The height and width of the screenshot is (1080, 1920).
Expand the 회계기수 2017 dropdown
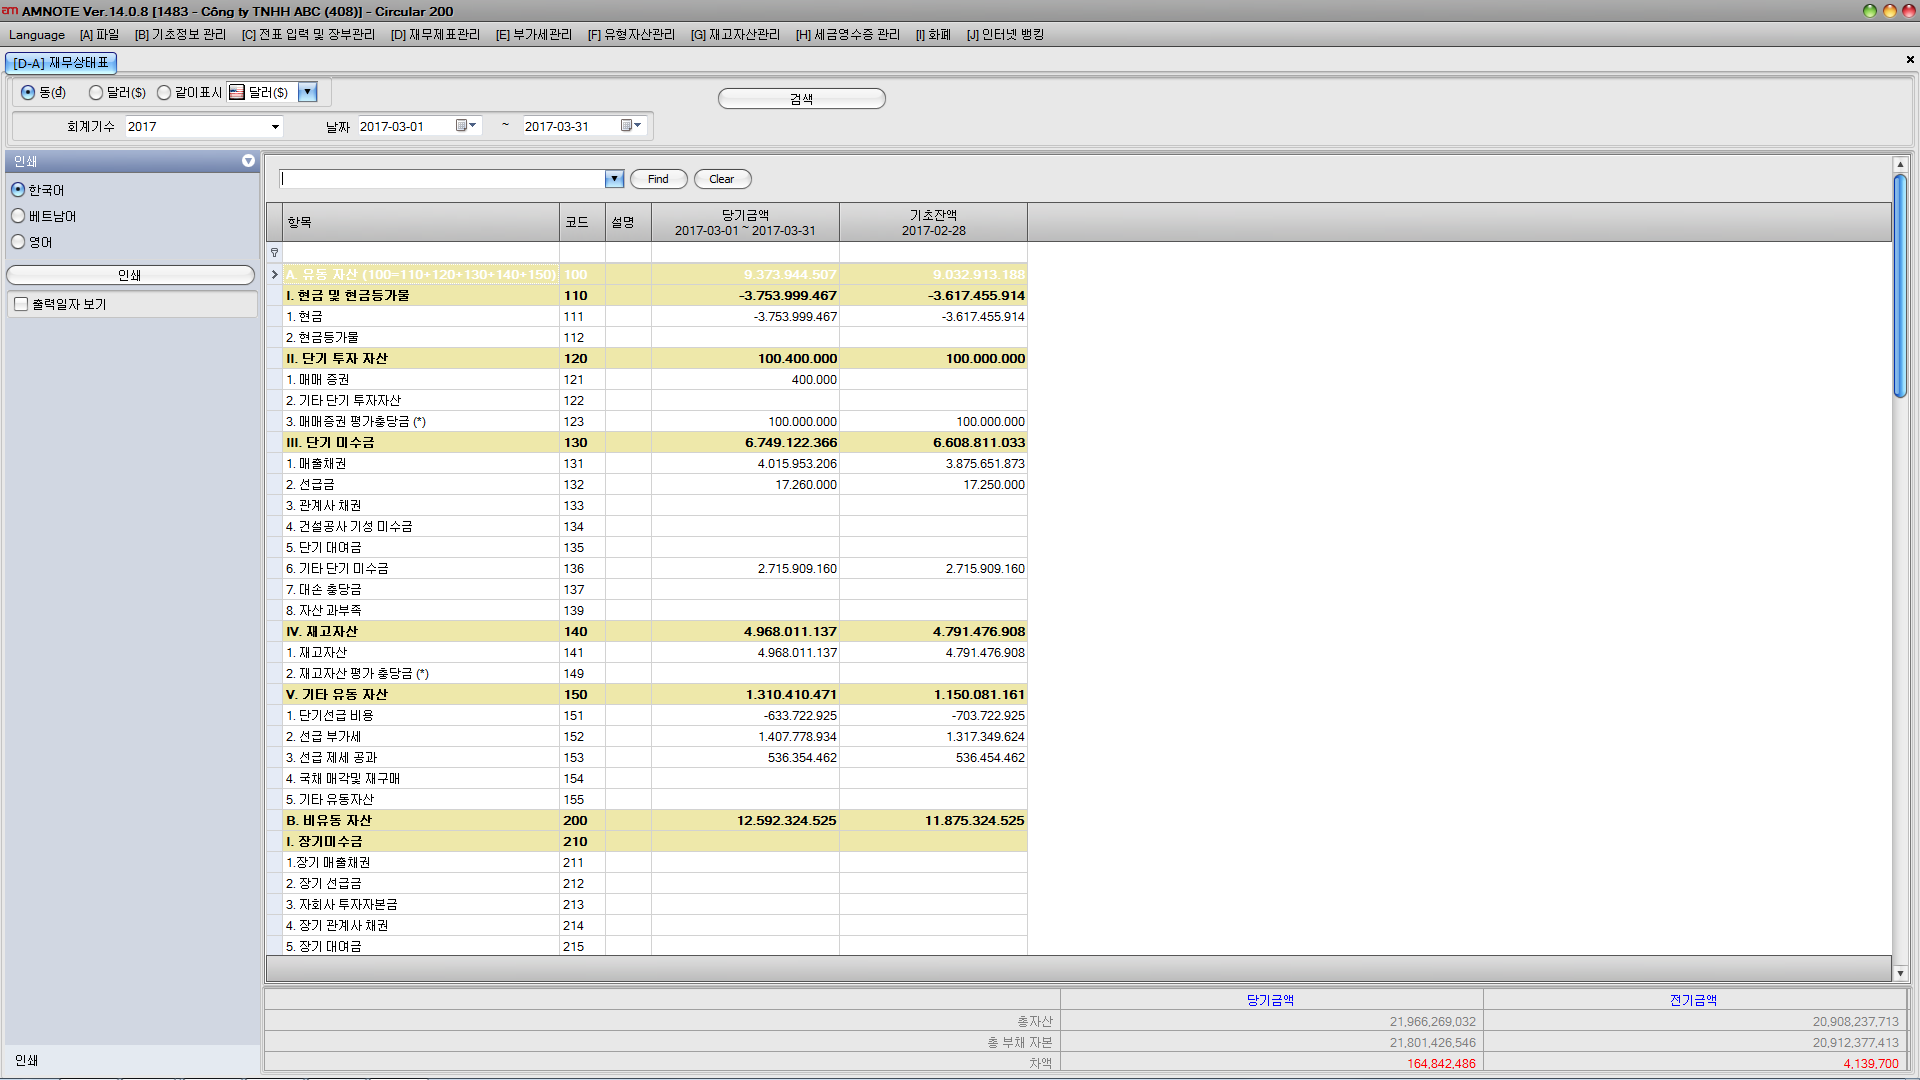point(275,127)
